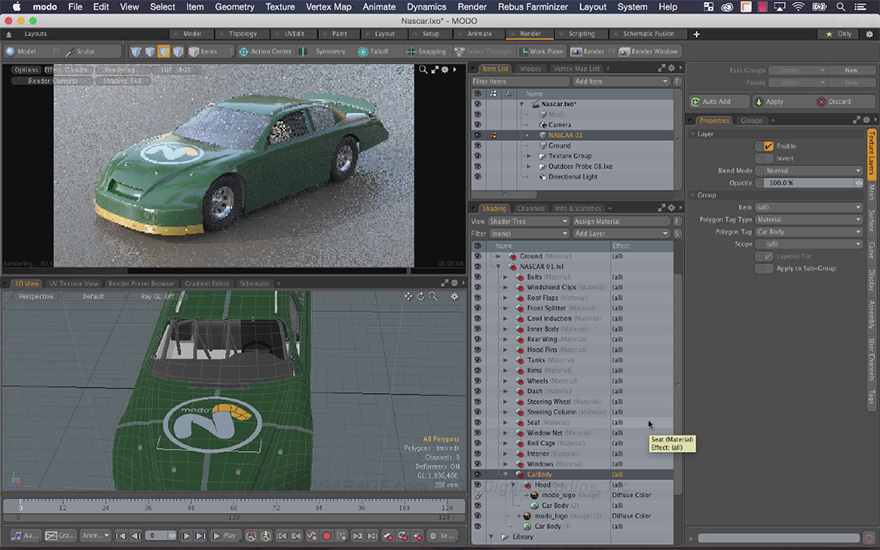Hide the Bolts material layer
The height and width of the screenshot is (550, 880).
478,277
